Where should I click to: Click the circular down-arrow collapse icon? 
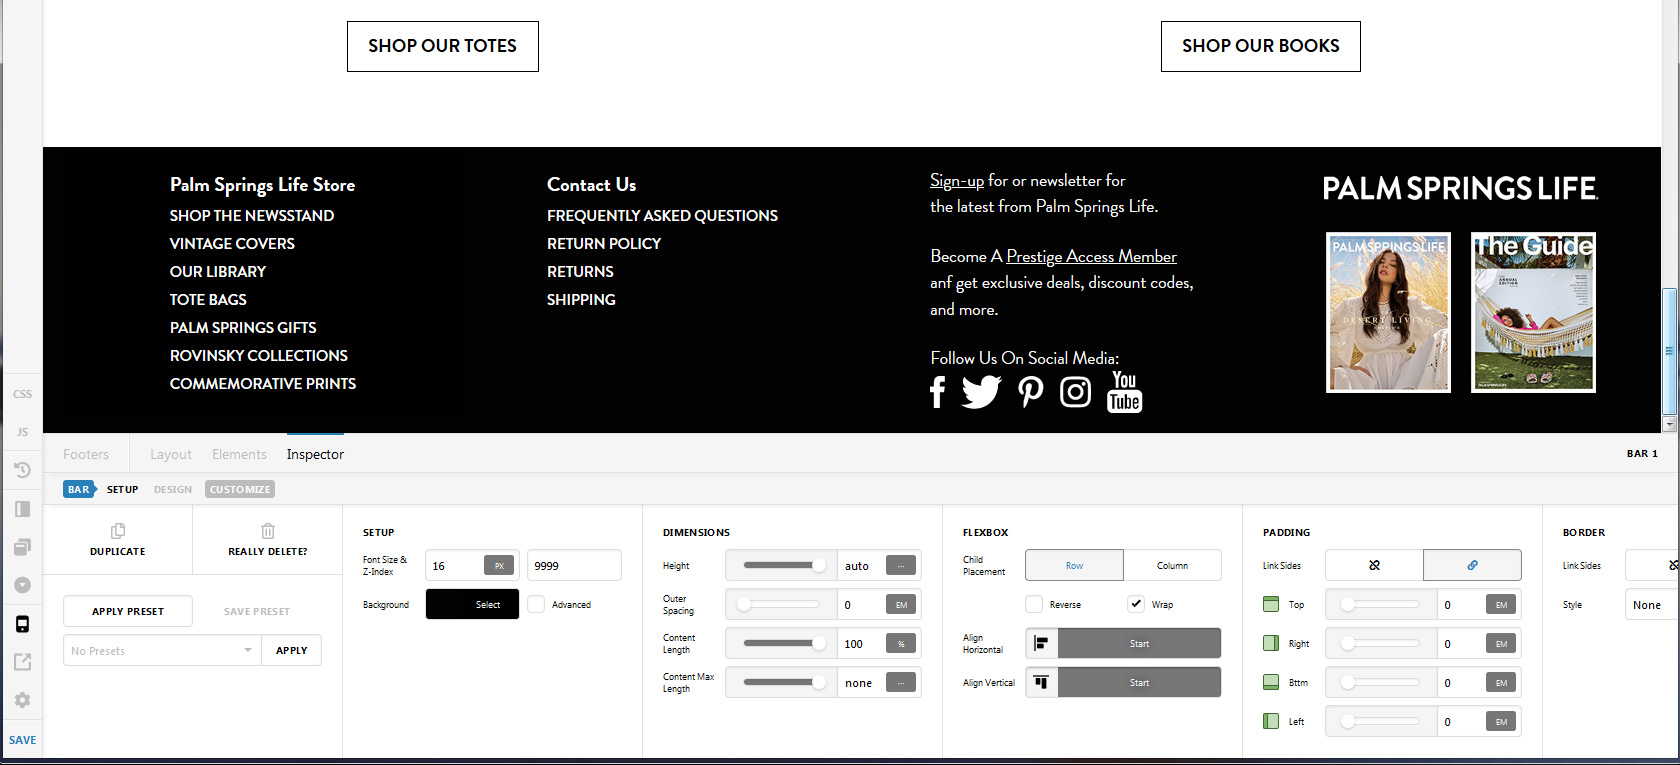coord(22,585)
